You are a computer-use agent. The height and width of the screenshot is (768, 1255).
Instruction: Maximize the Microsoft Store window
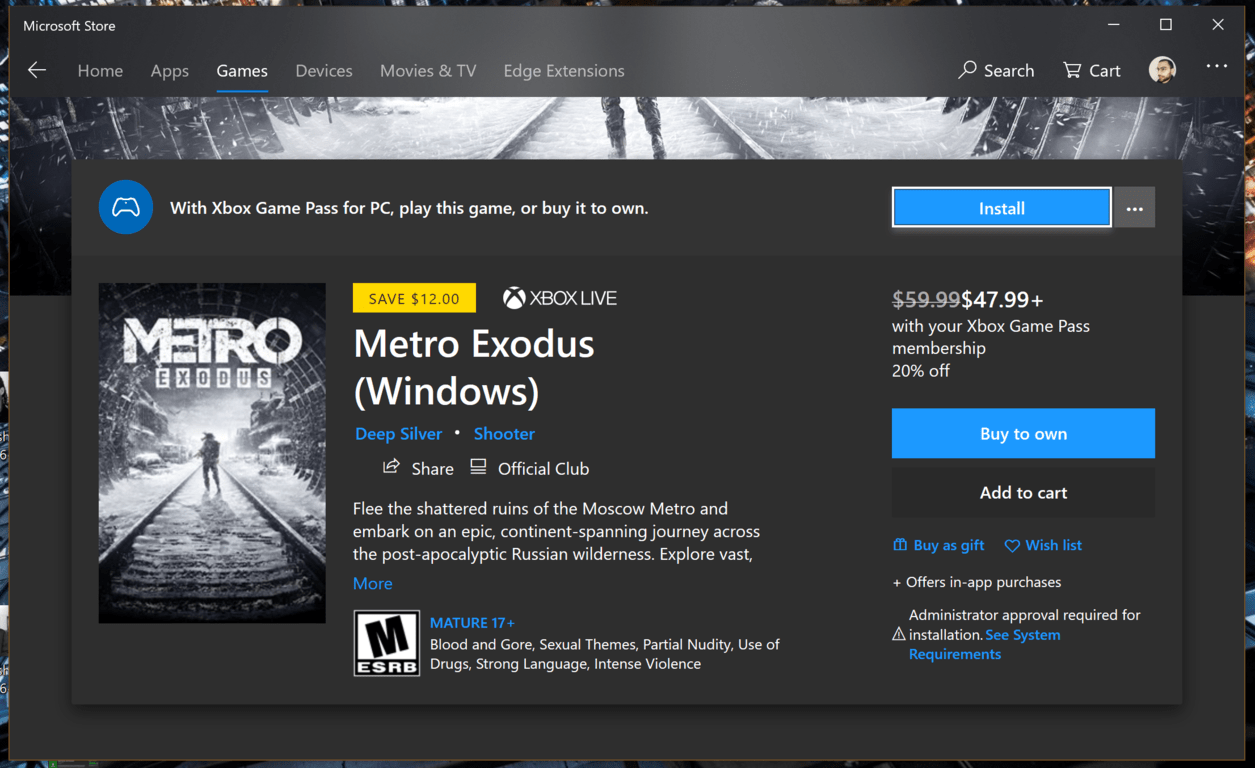[x=1165, y=25]
